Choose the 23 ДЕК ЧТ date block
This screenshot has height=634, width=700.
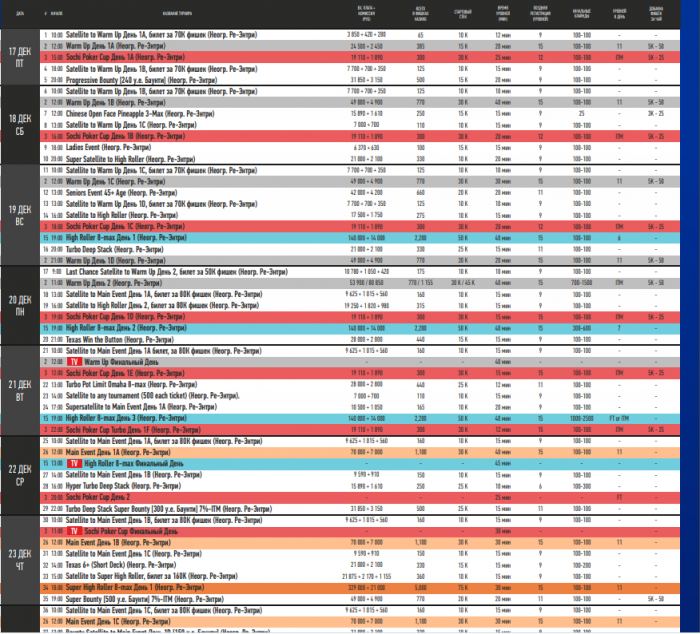click(x=20, y=559)
